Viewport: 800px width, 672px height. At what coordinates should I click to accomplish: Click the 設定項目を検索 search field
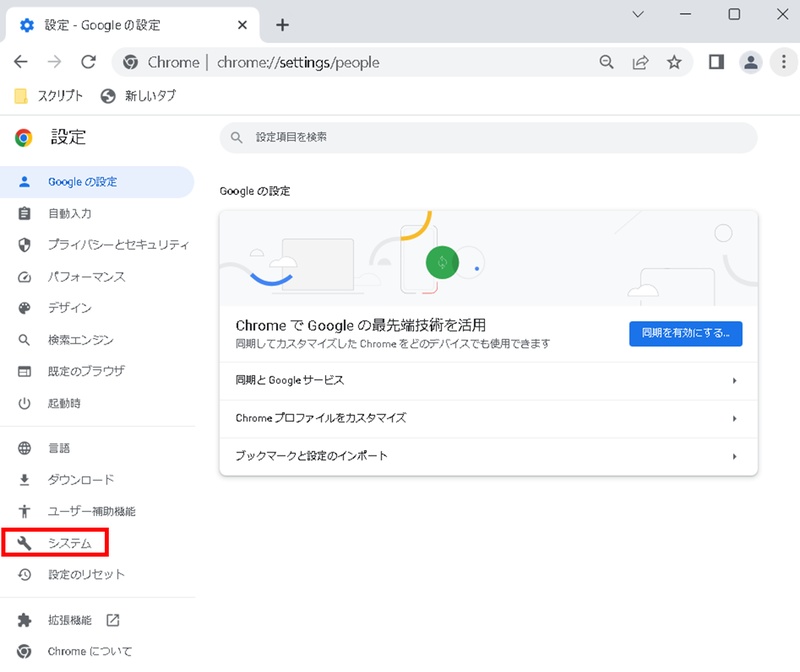tap(487, 137)
